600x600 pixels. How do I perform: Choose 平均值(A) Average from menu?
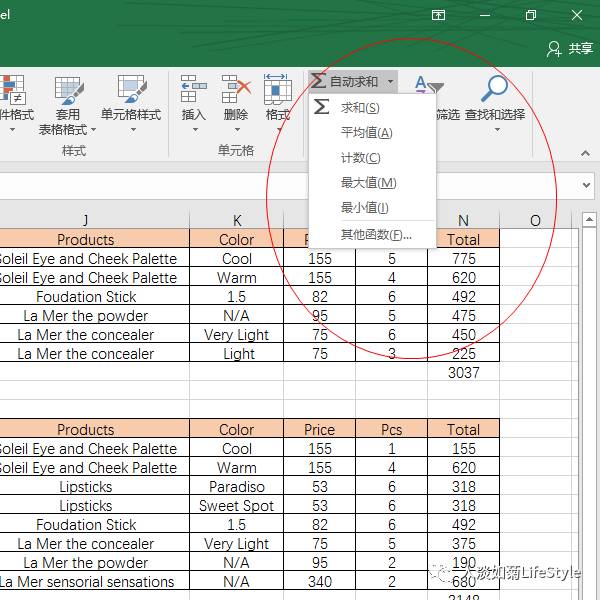(x=372, y=132)
